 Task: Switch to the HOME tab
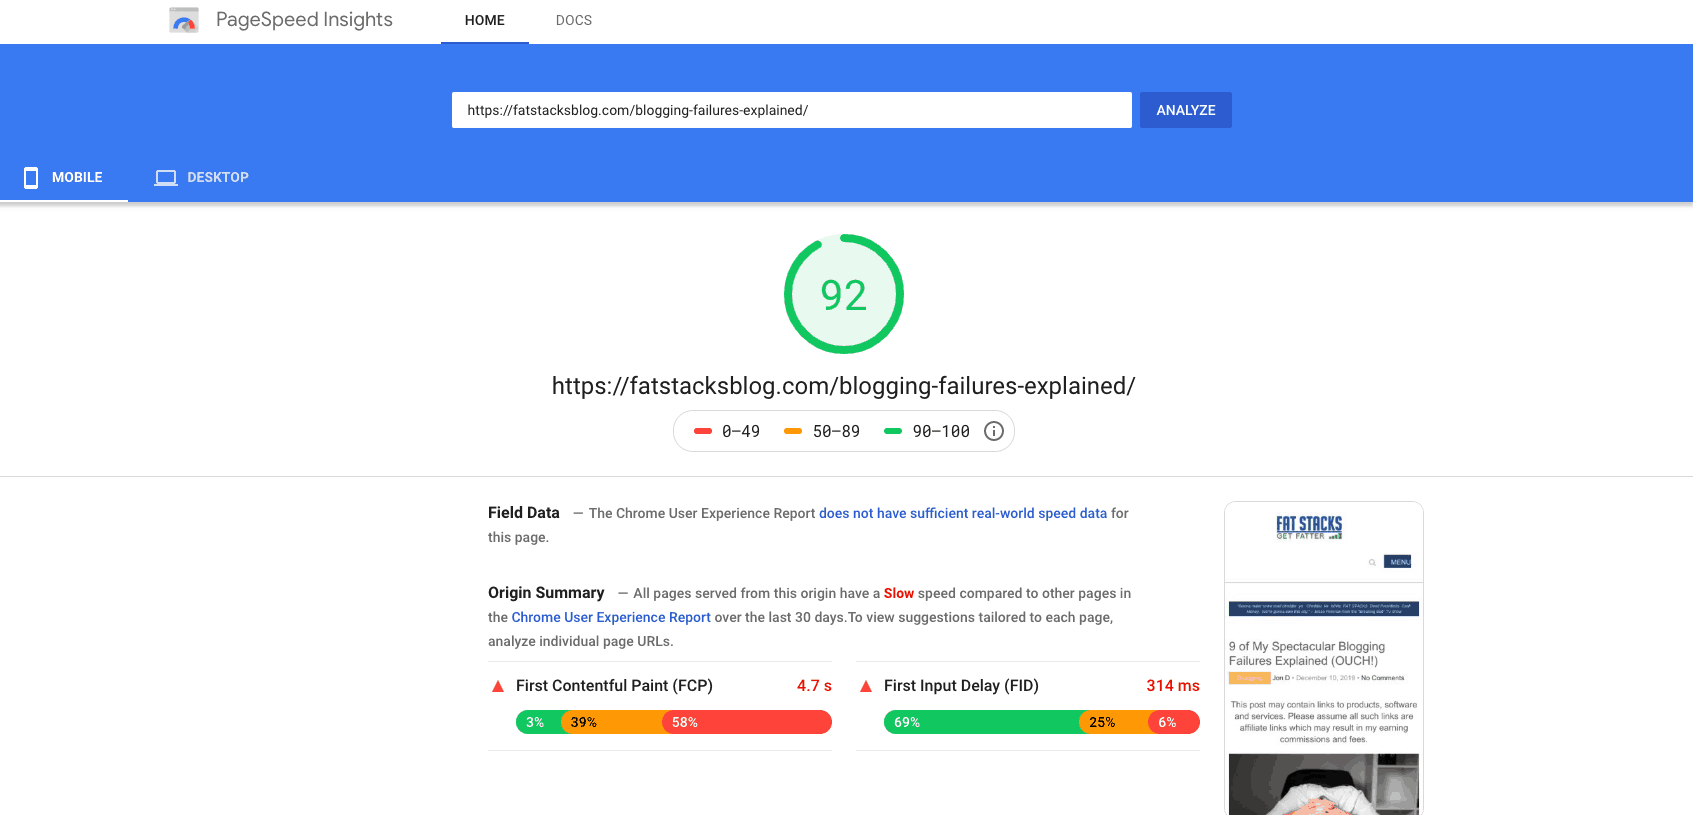click(x=484, y=20)
